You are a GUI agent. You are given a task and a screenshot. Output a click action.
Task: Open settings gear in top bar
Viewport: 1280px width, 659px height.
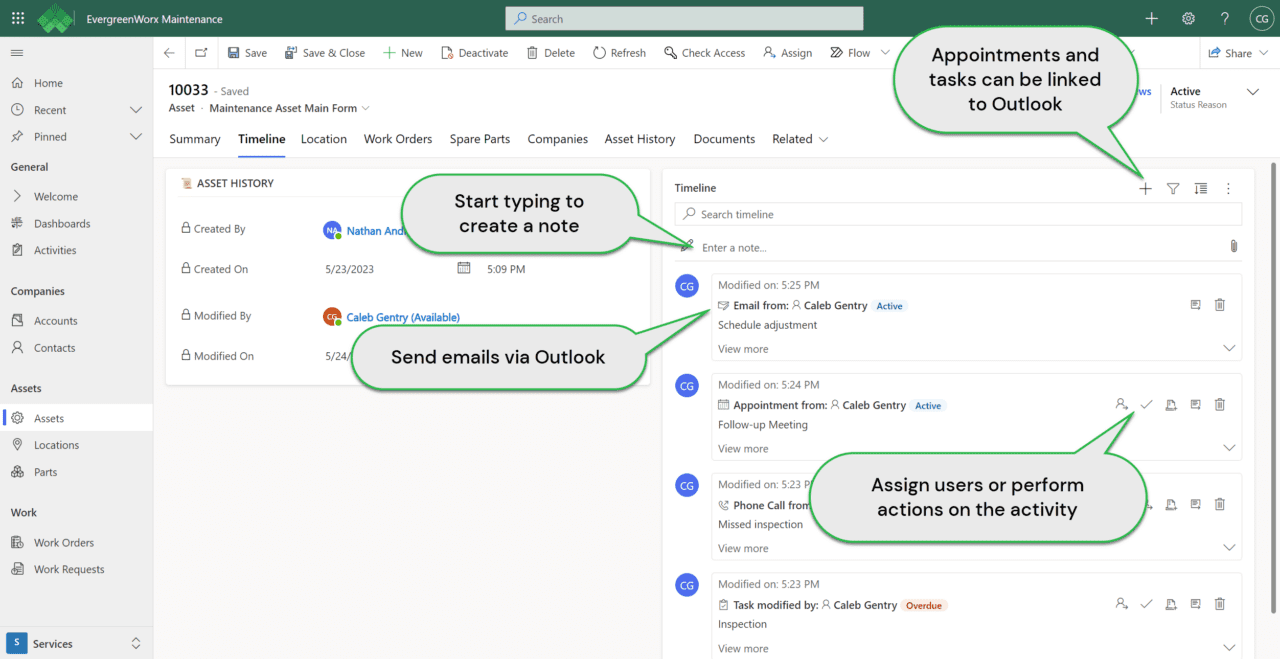pyautogui.click(x=1188, y=18)
